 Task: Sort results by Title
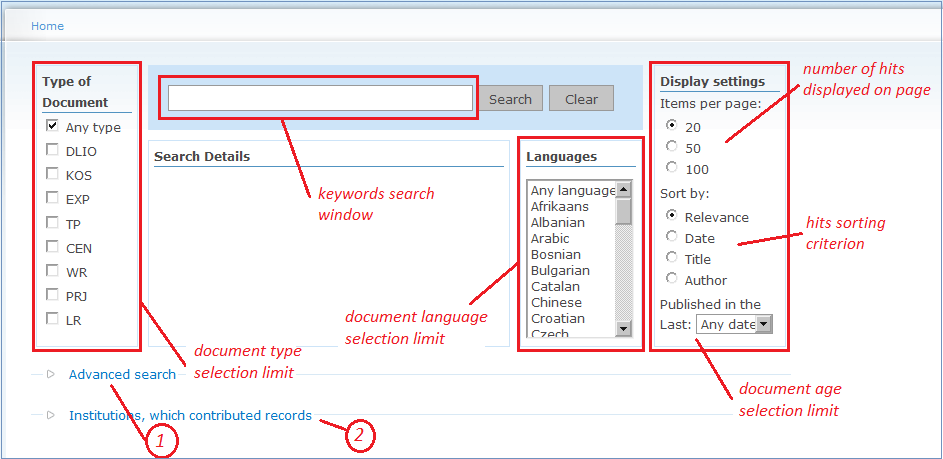[672, 257]
